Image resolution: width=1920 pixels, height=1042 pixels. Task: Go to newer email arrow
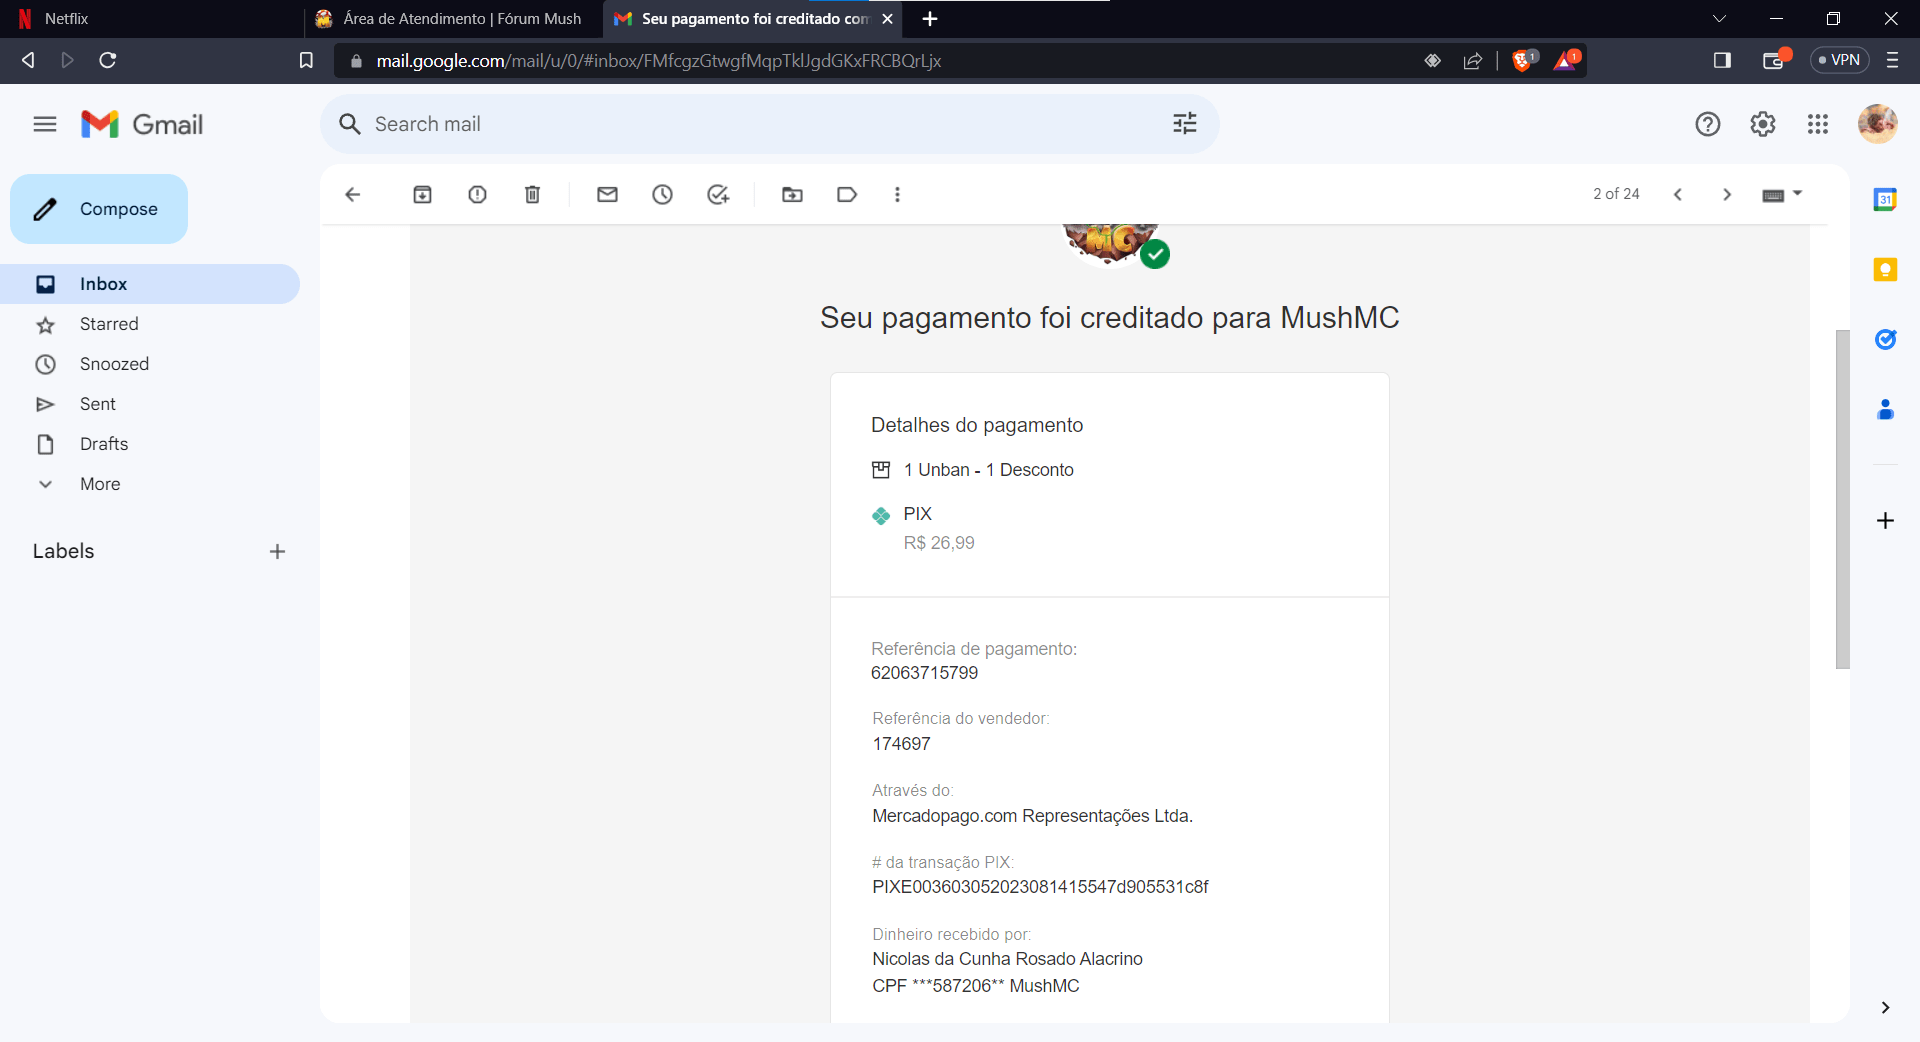click(1678, 194)
